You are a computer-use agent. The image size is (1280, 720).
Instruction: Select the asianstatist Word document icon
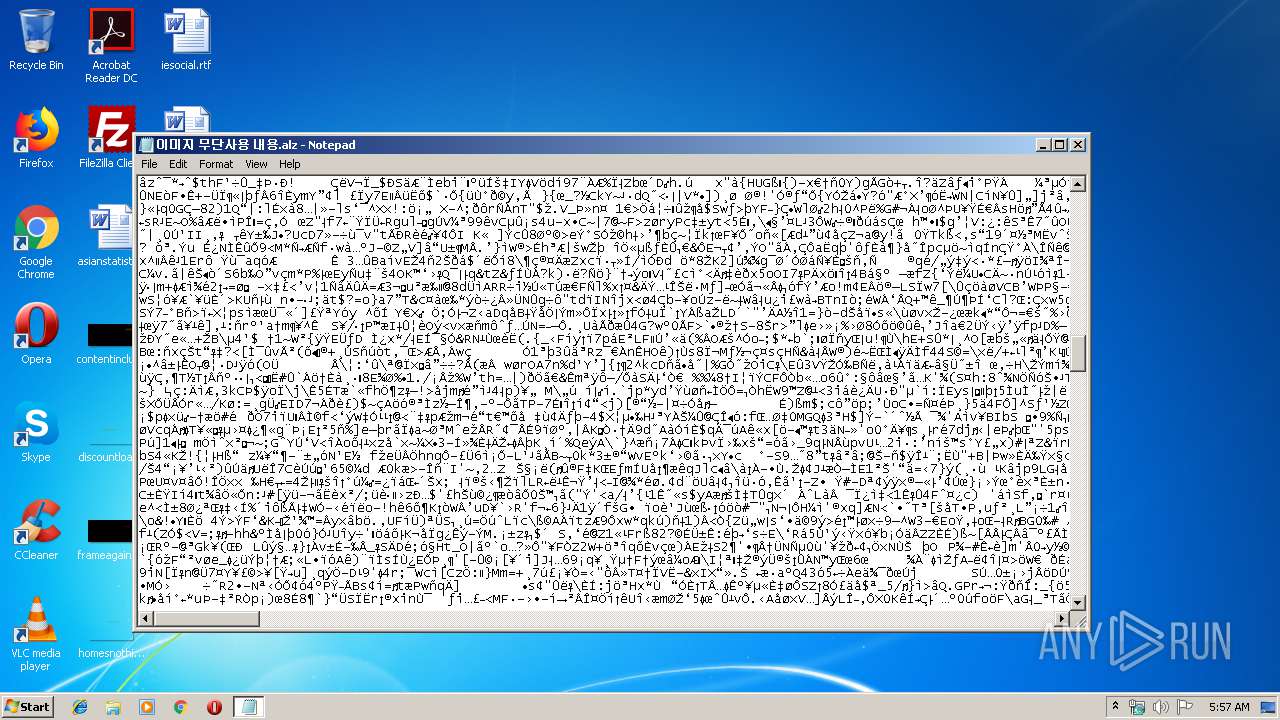[108, 236]
